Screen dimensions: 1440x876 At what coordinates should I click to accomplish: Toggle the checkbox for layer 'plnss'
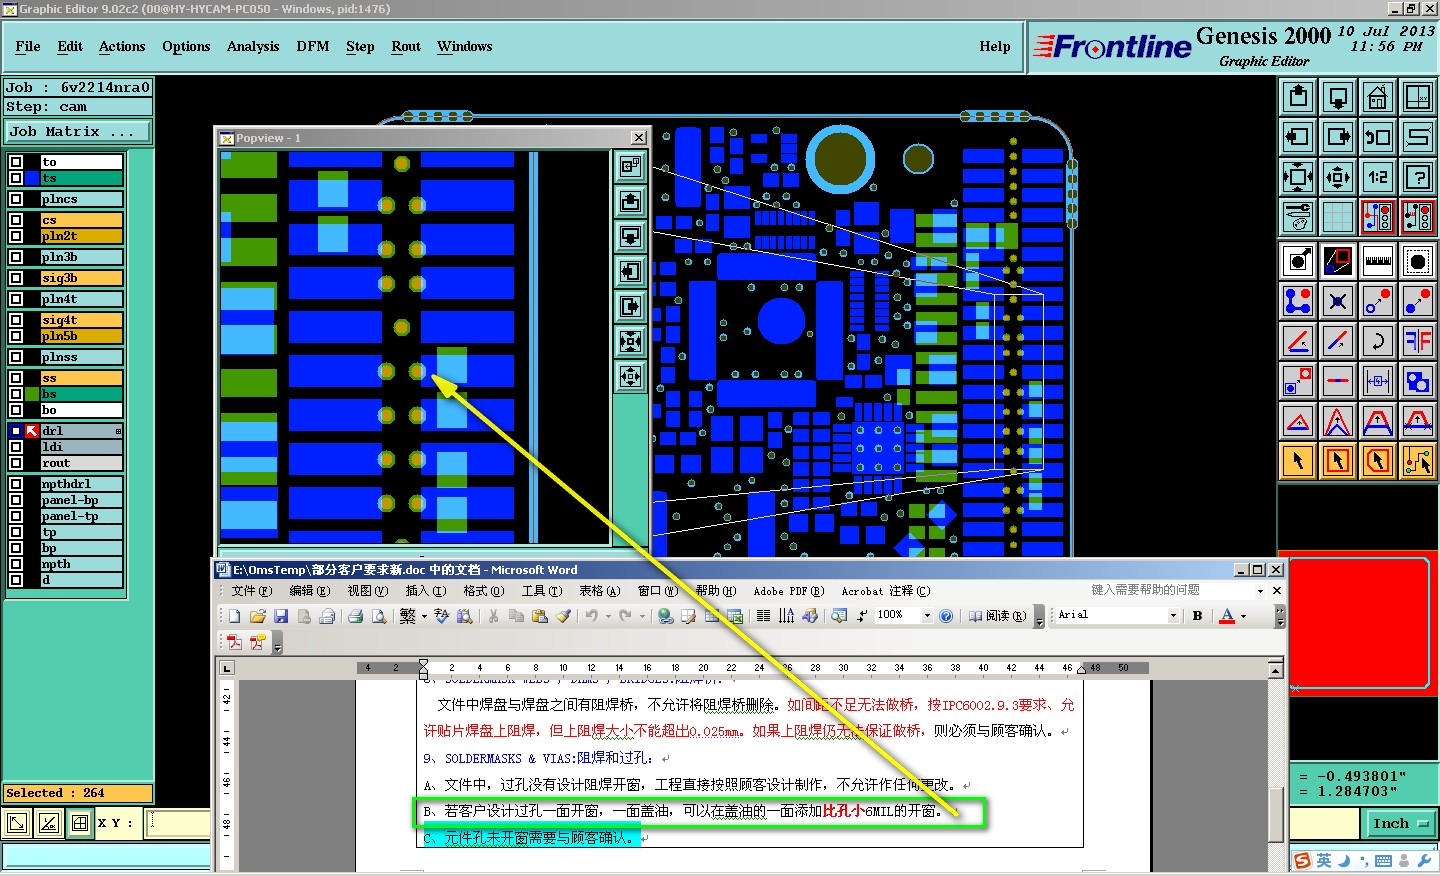[x=16, y=357]
